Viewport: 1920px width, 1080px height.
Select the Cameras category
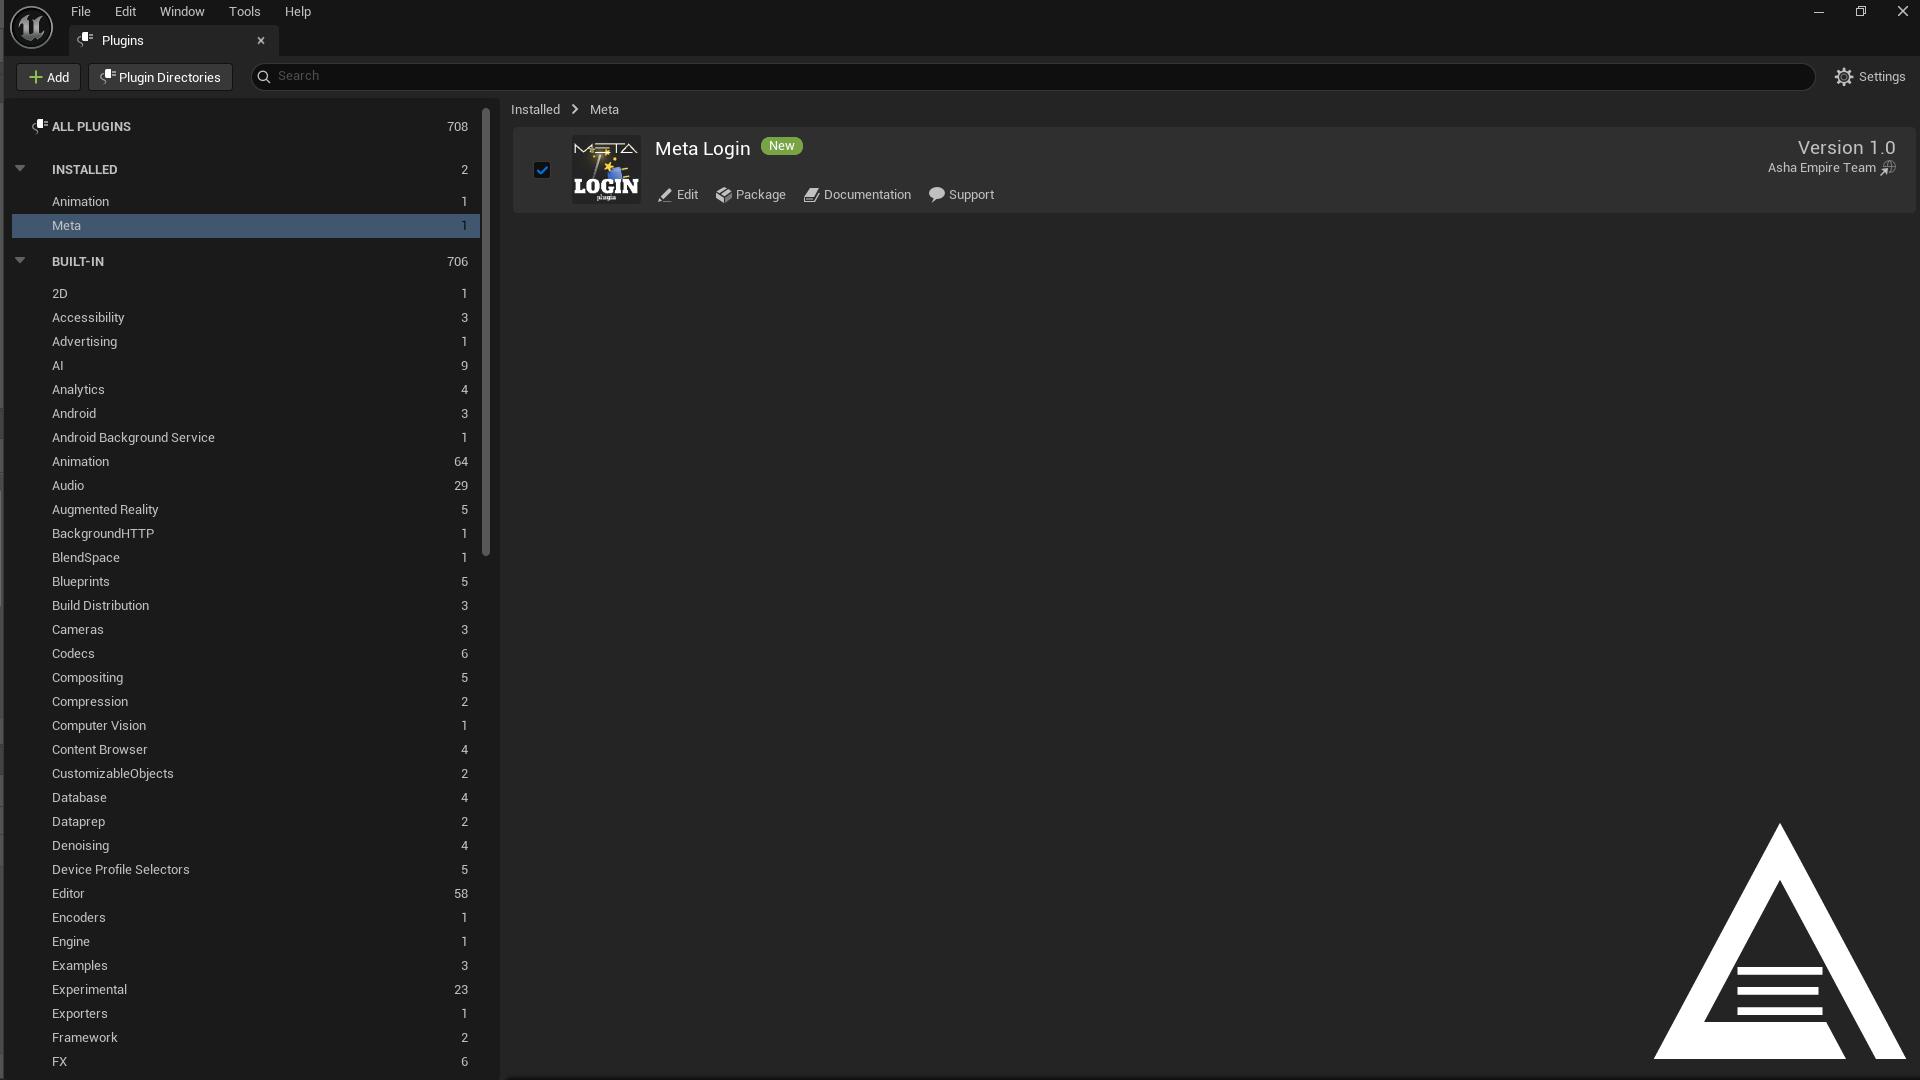246,630
